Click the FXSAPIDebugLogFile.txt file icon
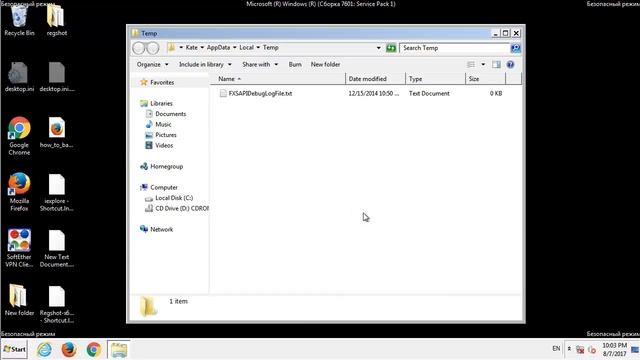The height and width of the screenshot is (360, 640). (x=223, y=93)
